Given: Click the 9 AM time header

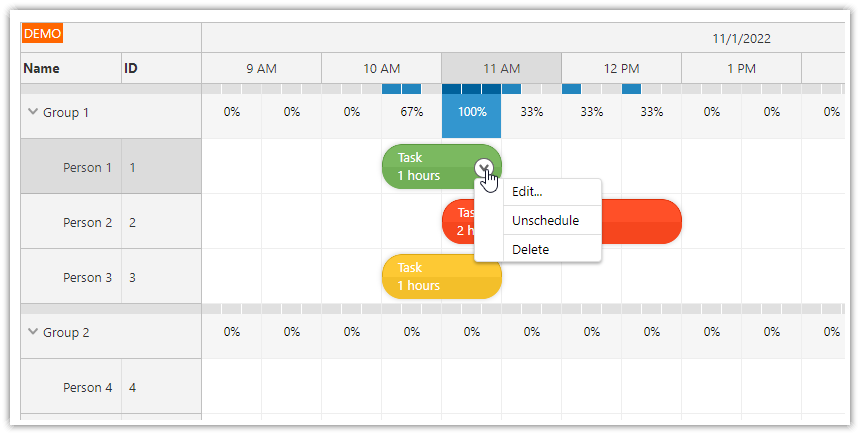Looking at the screenshot, I should (261, 69).
